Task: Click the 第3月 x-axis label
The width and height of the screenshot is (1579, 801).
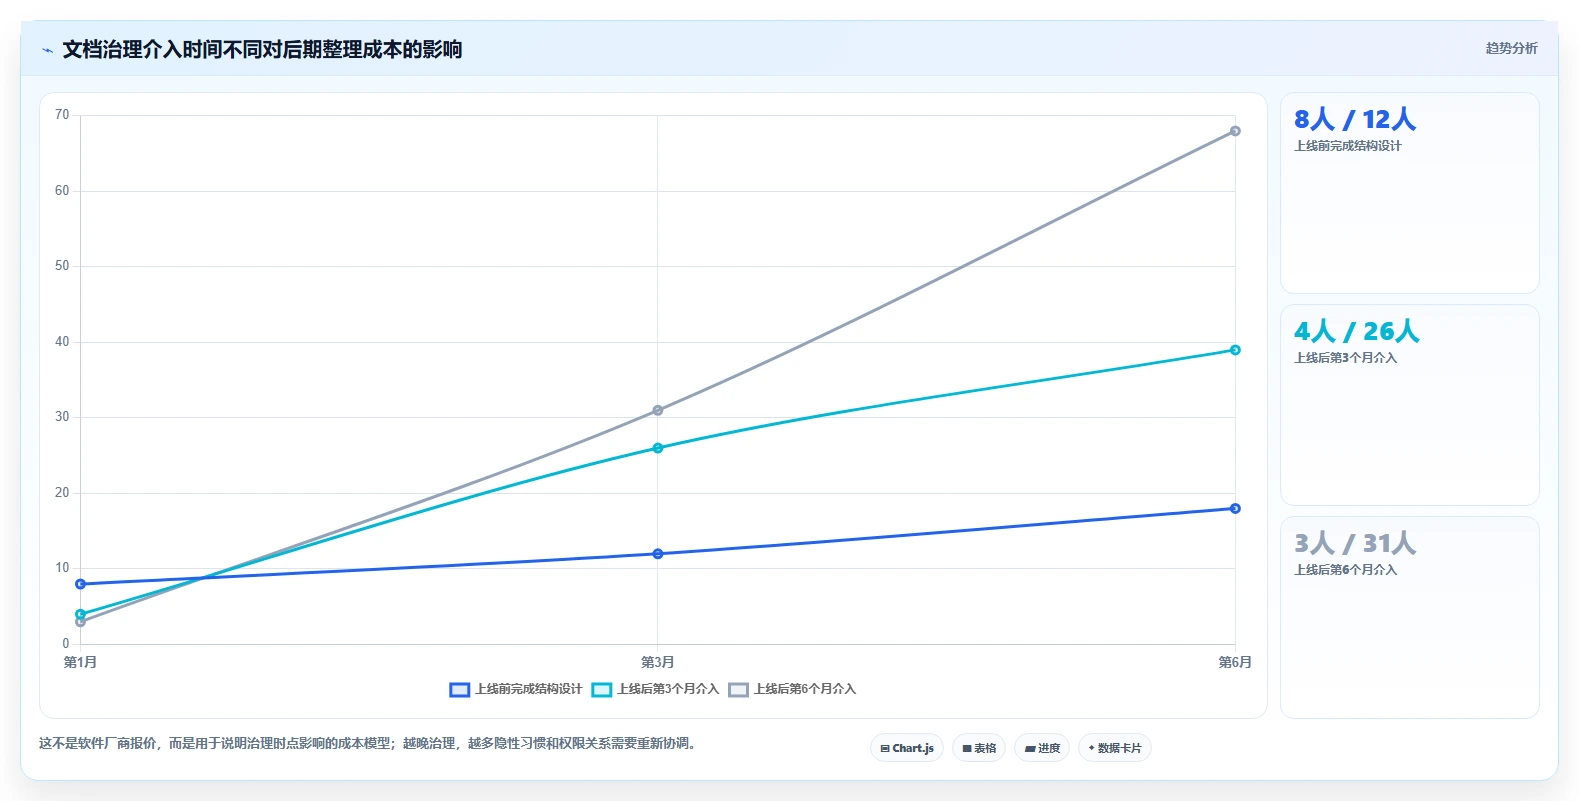Action: 658,662
